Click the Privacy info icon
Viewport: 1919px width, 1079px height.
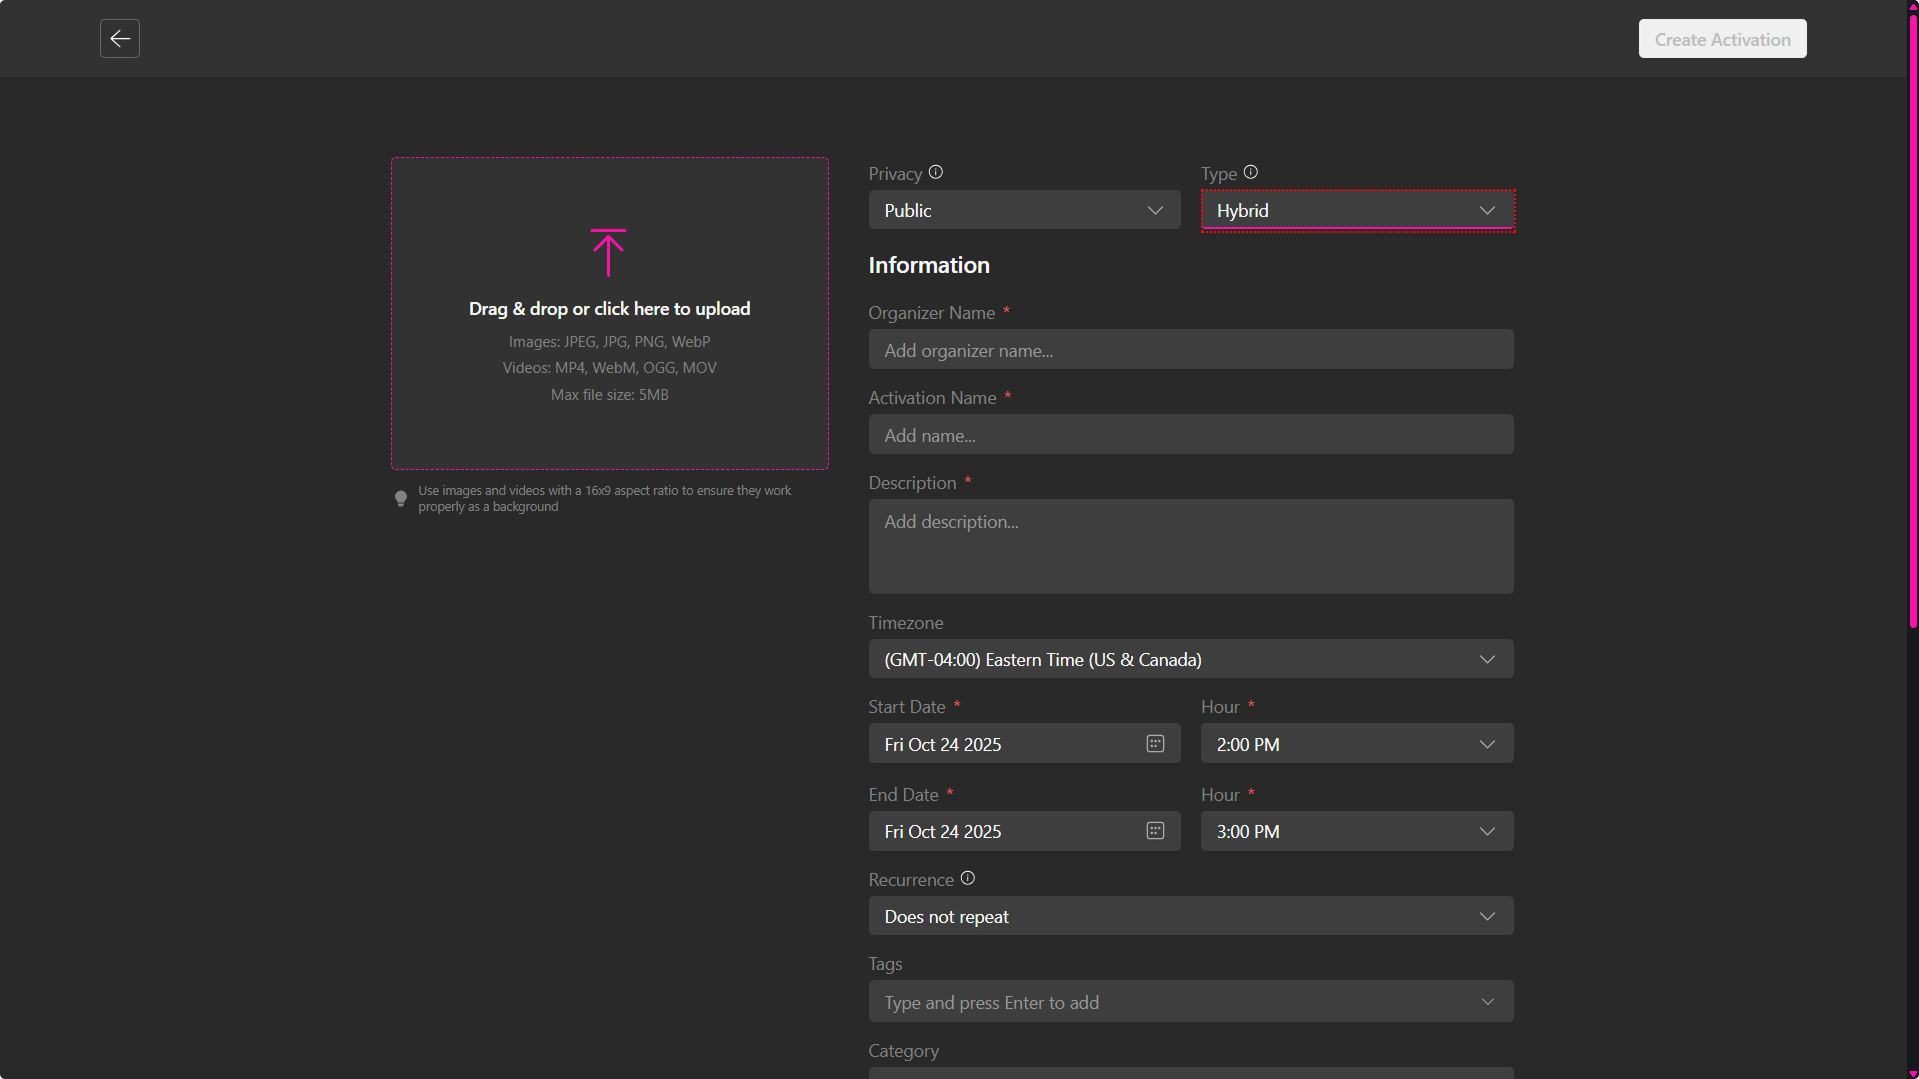coord(935,172)
